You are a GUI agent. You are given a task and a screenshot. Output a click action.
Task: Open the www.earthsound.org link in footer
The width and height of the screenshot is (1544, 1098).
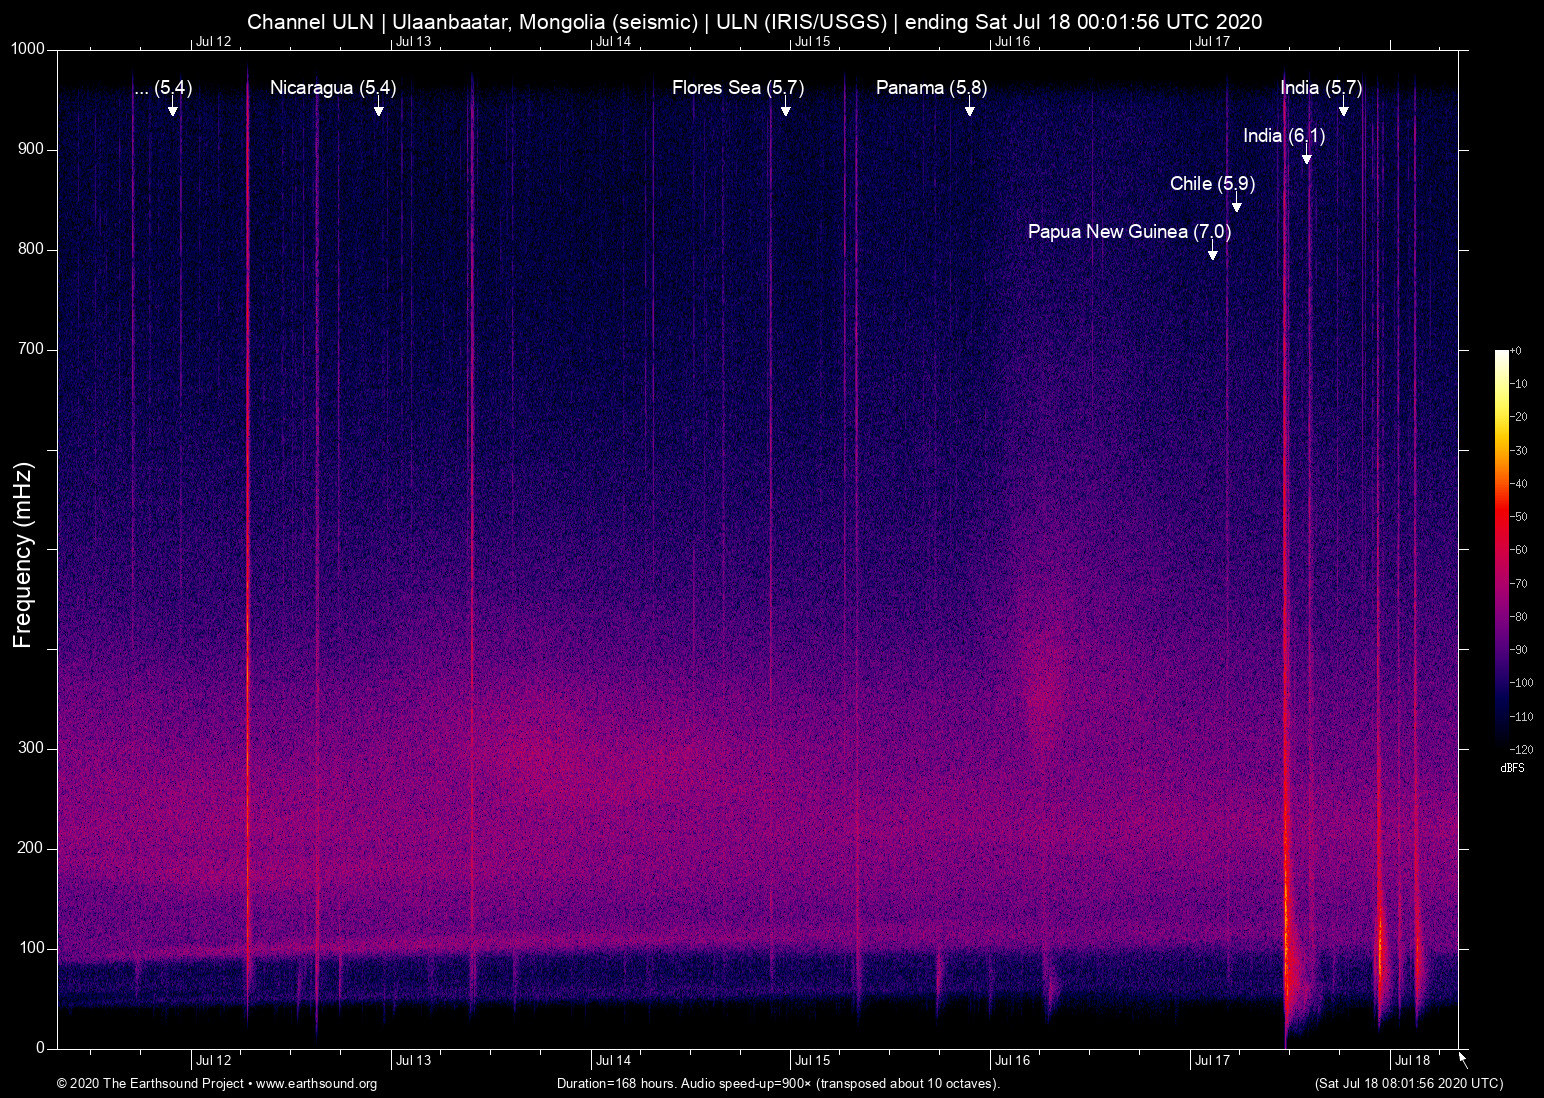pyautogui.click(x=316, y=1084)
